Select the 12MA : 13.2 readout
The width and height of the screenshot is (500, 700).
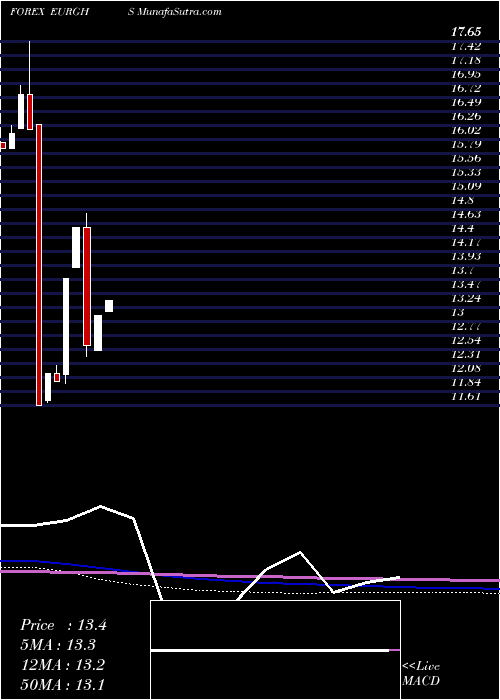(x=62, y=665)
